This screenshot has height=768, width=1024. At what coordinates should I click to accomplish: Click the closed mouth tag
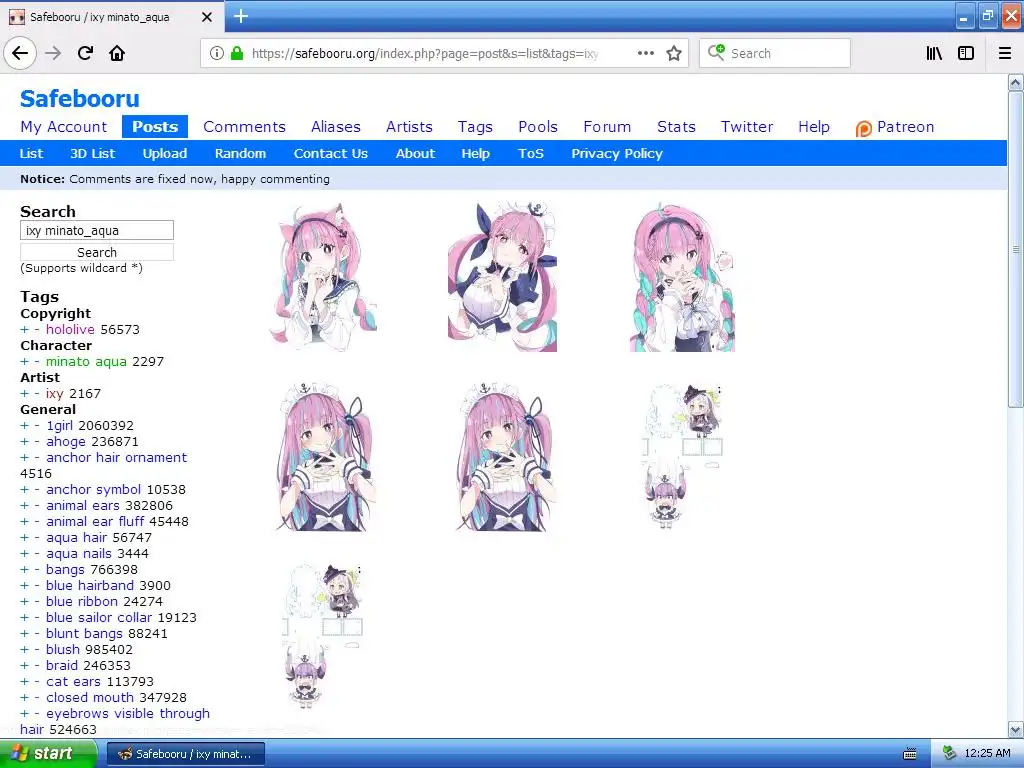point(89,697)
